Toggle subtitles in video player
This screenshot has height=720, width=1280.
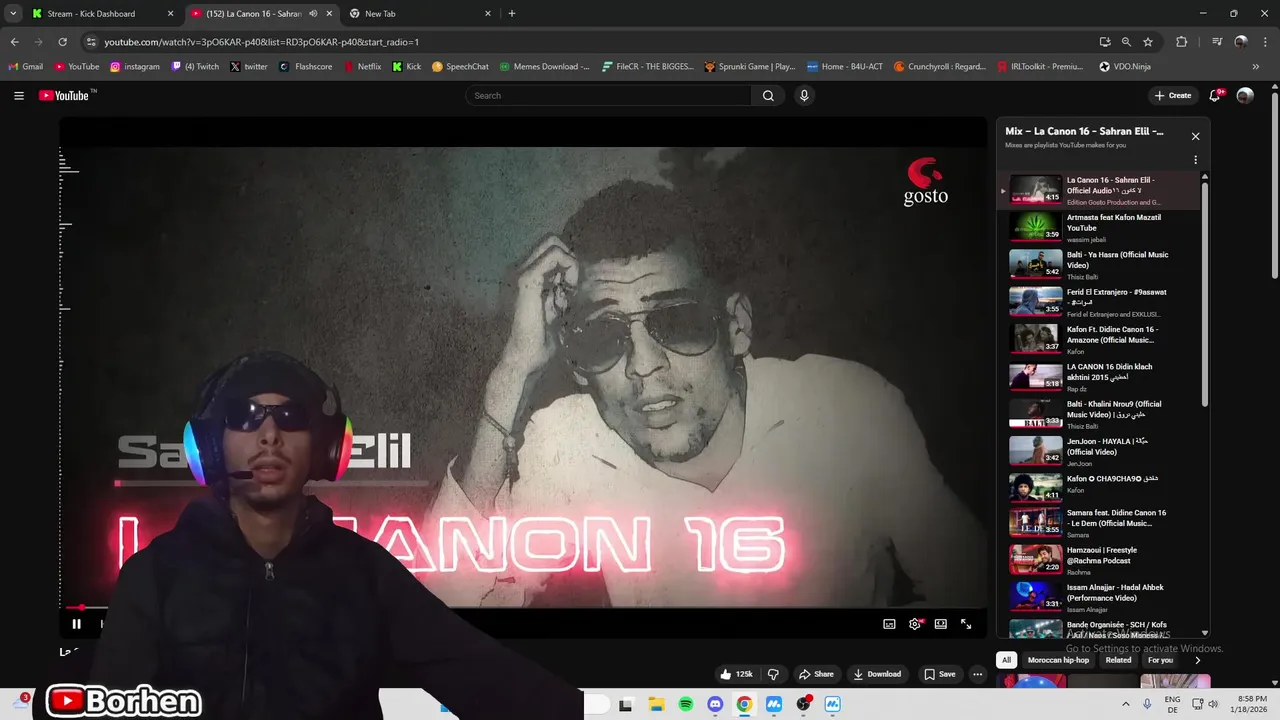[x=889, y=624]
